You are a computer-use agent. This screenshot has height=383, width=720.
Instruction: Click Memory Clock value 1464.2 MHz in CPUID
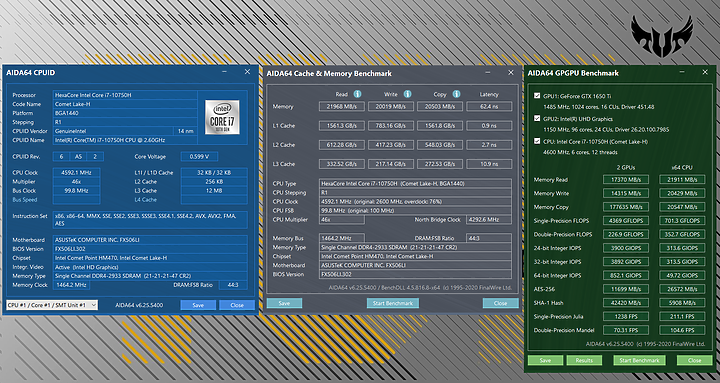click(x=71, y=285)
